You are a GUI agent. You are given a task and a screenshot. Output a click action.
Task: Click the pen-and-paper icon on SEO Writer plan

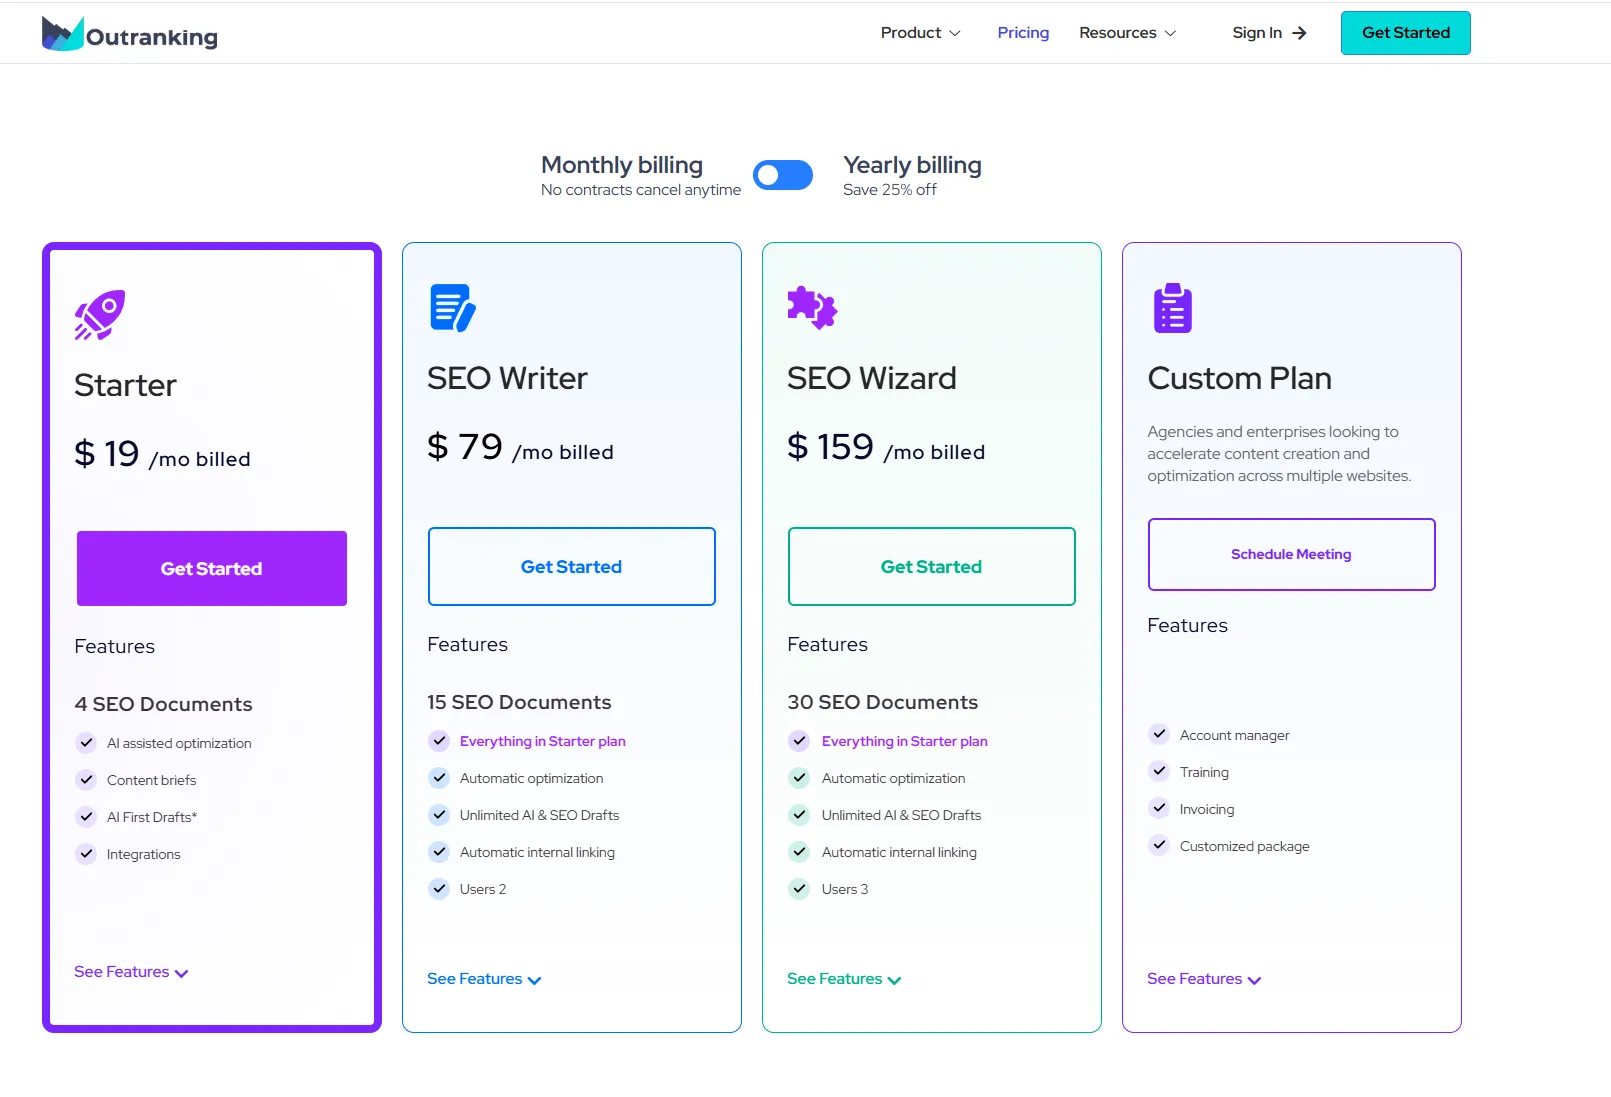coord(452,307)
